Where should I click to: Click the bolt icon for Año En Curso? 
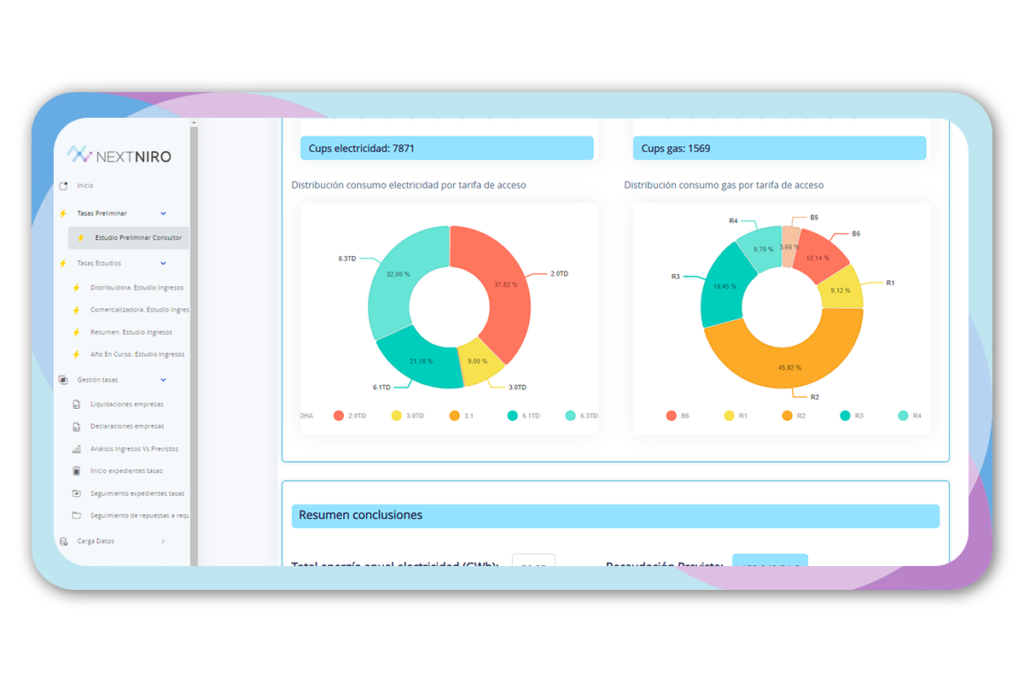click(76, 355)
